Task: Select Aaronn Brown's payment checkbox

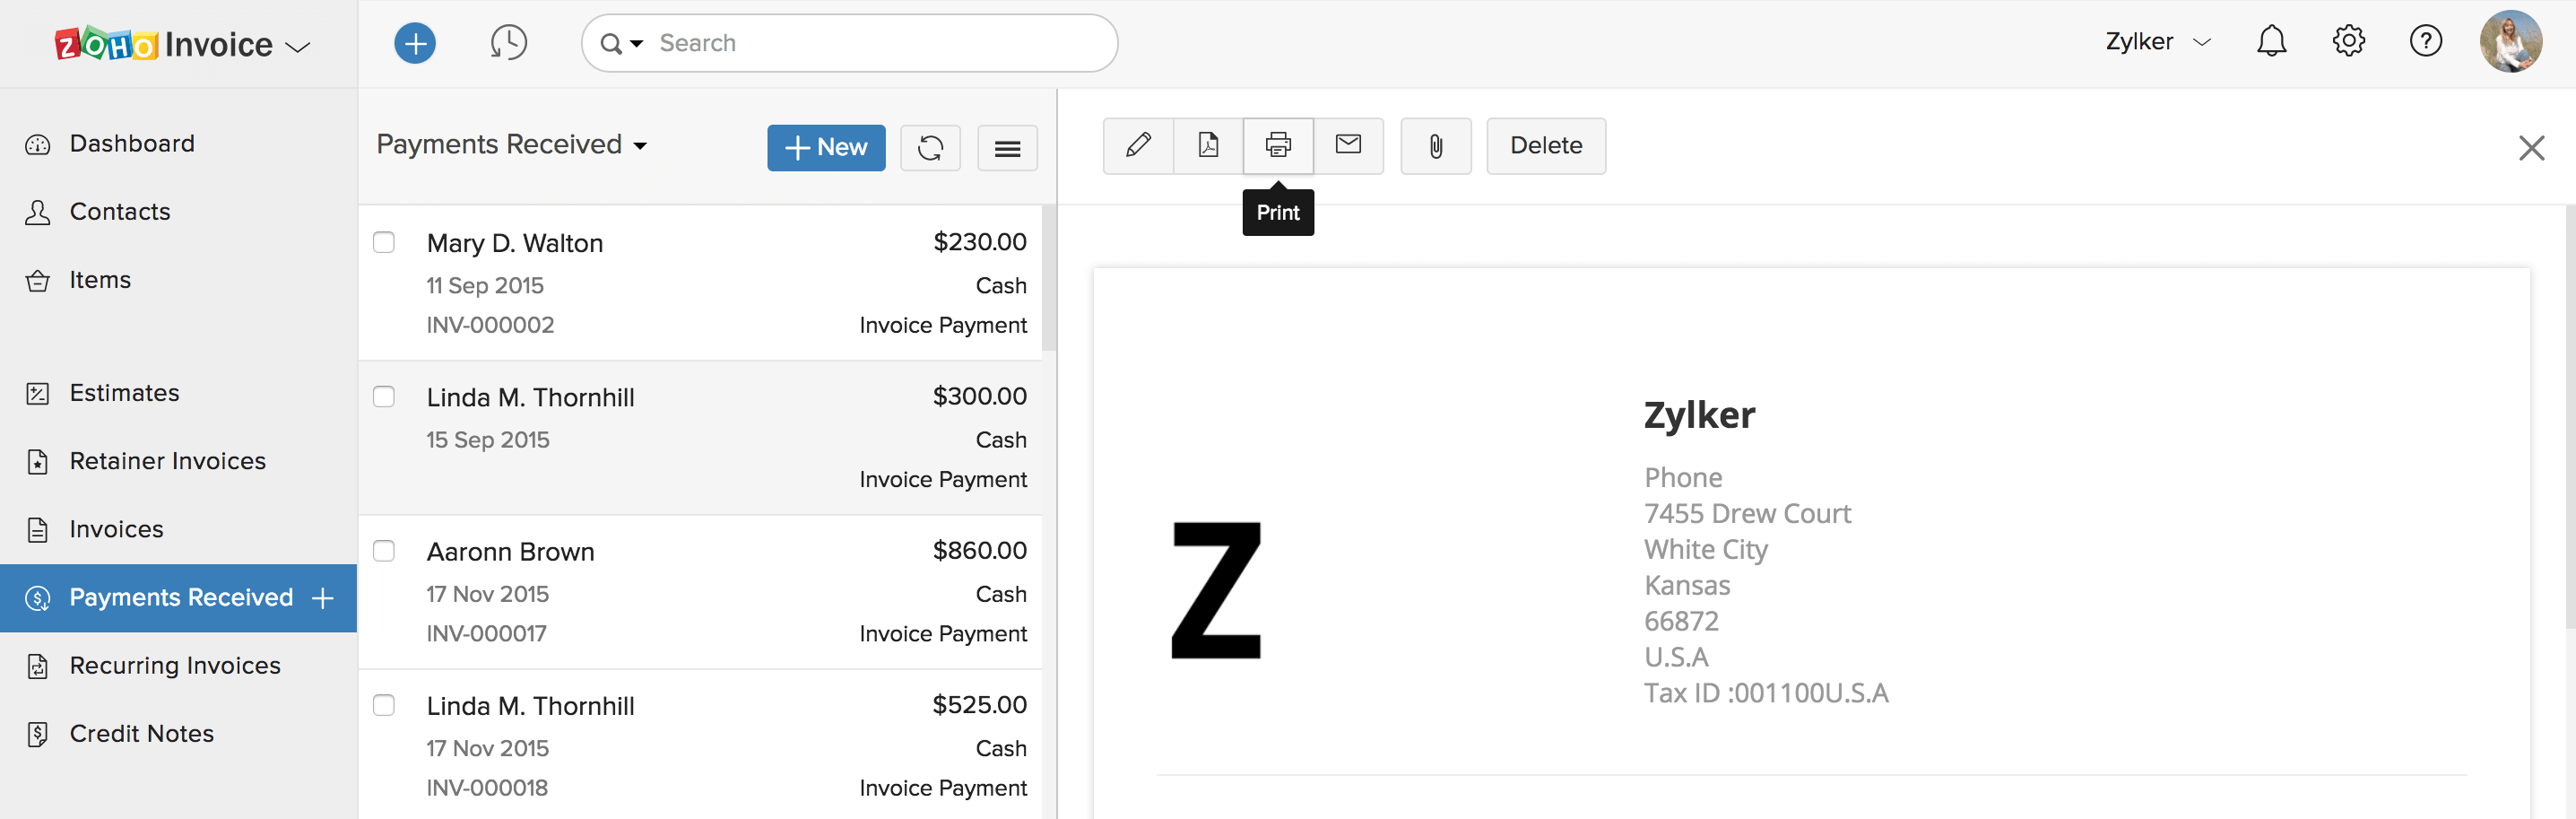Action: pos(384,551)
